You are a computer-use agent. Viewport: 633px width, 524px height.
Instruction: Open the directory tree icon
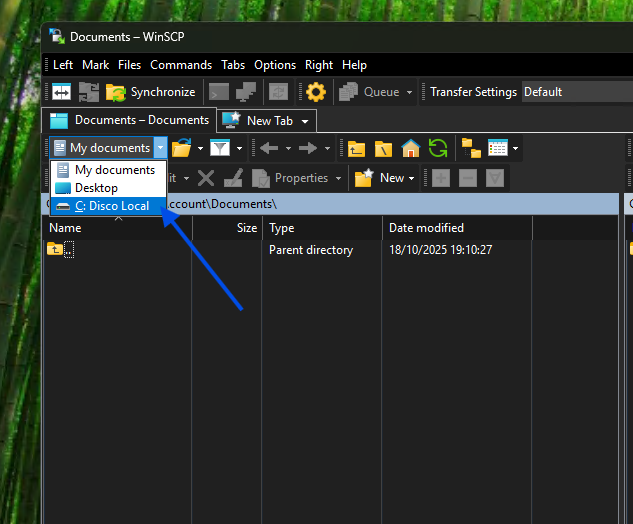pos(470,149)
